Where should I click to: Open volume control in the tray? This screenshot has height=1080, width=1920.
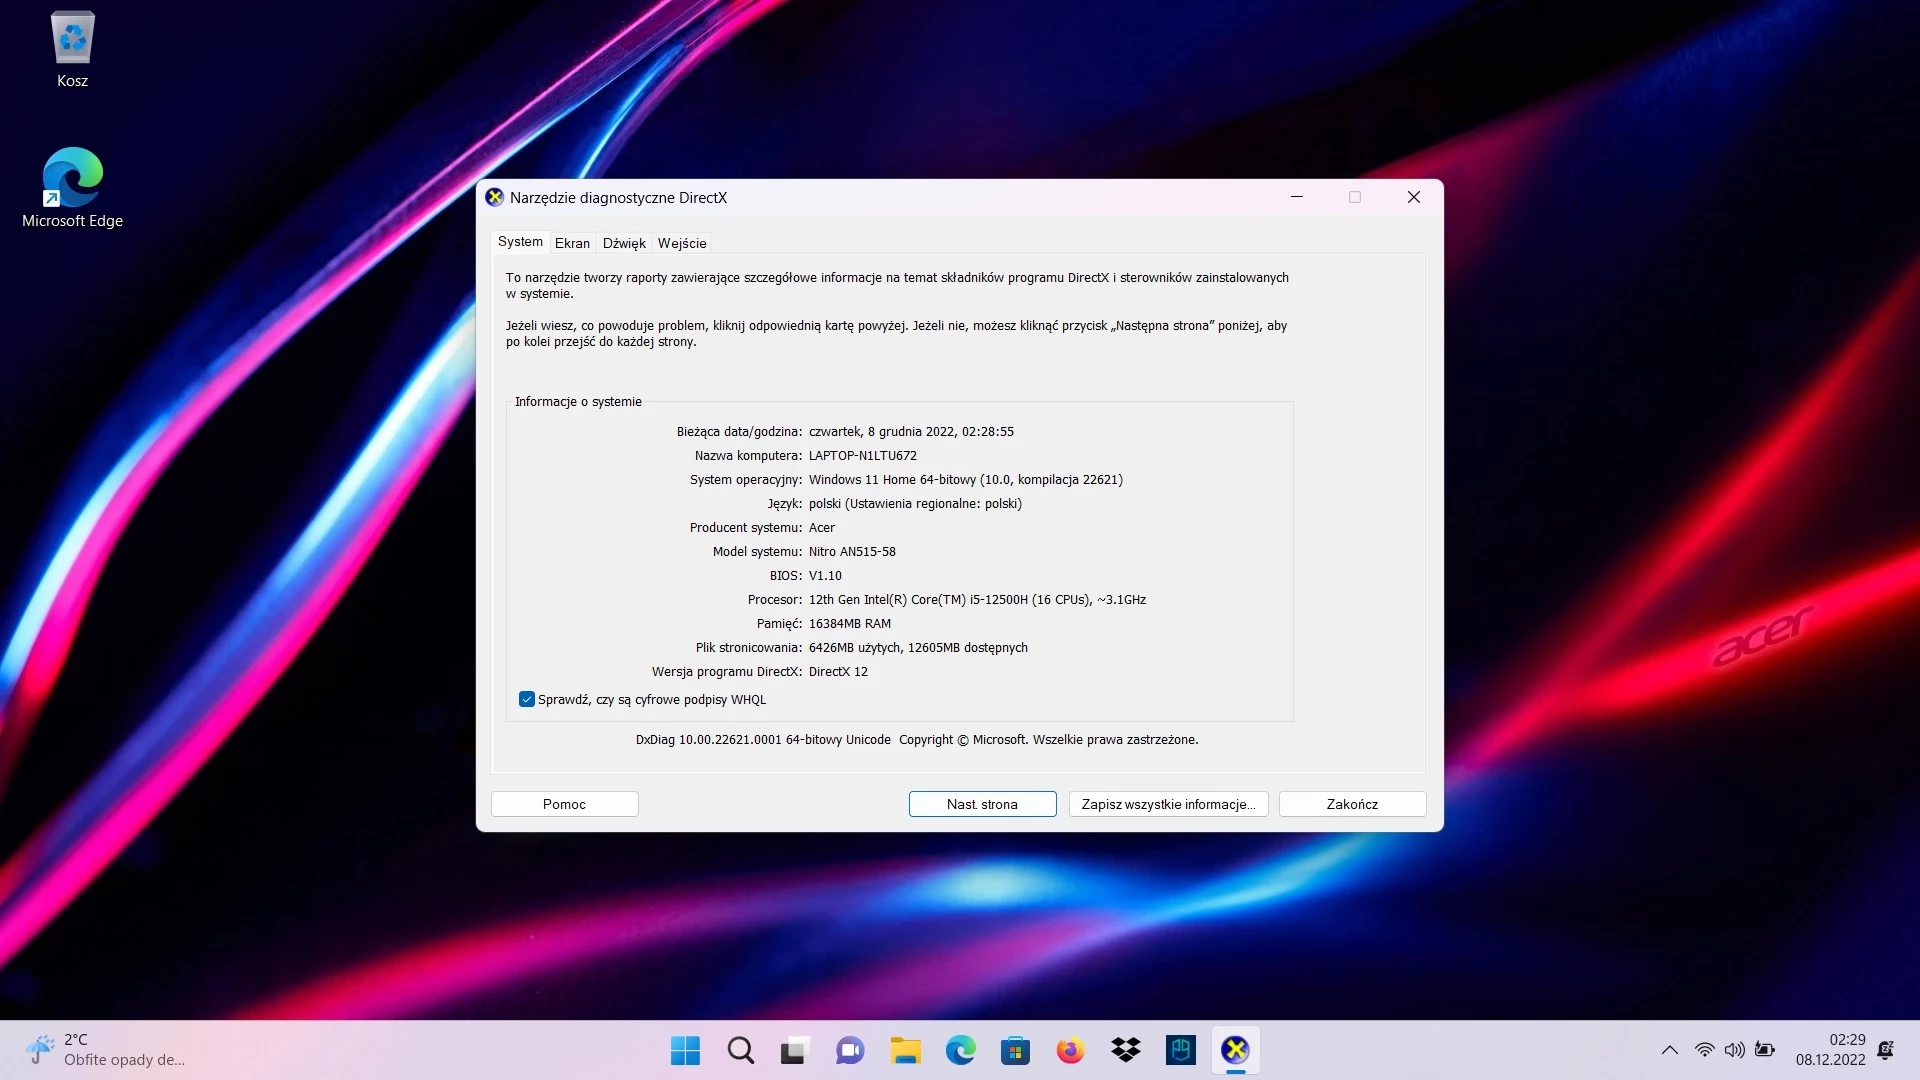(1734, 1050)
